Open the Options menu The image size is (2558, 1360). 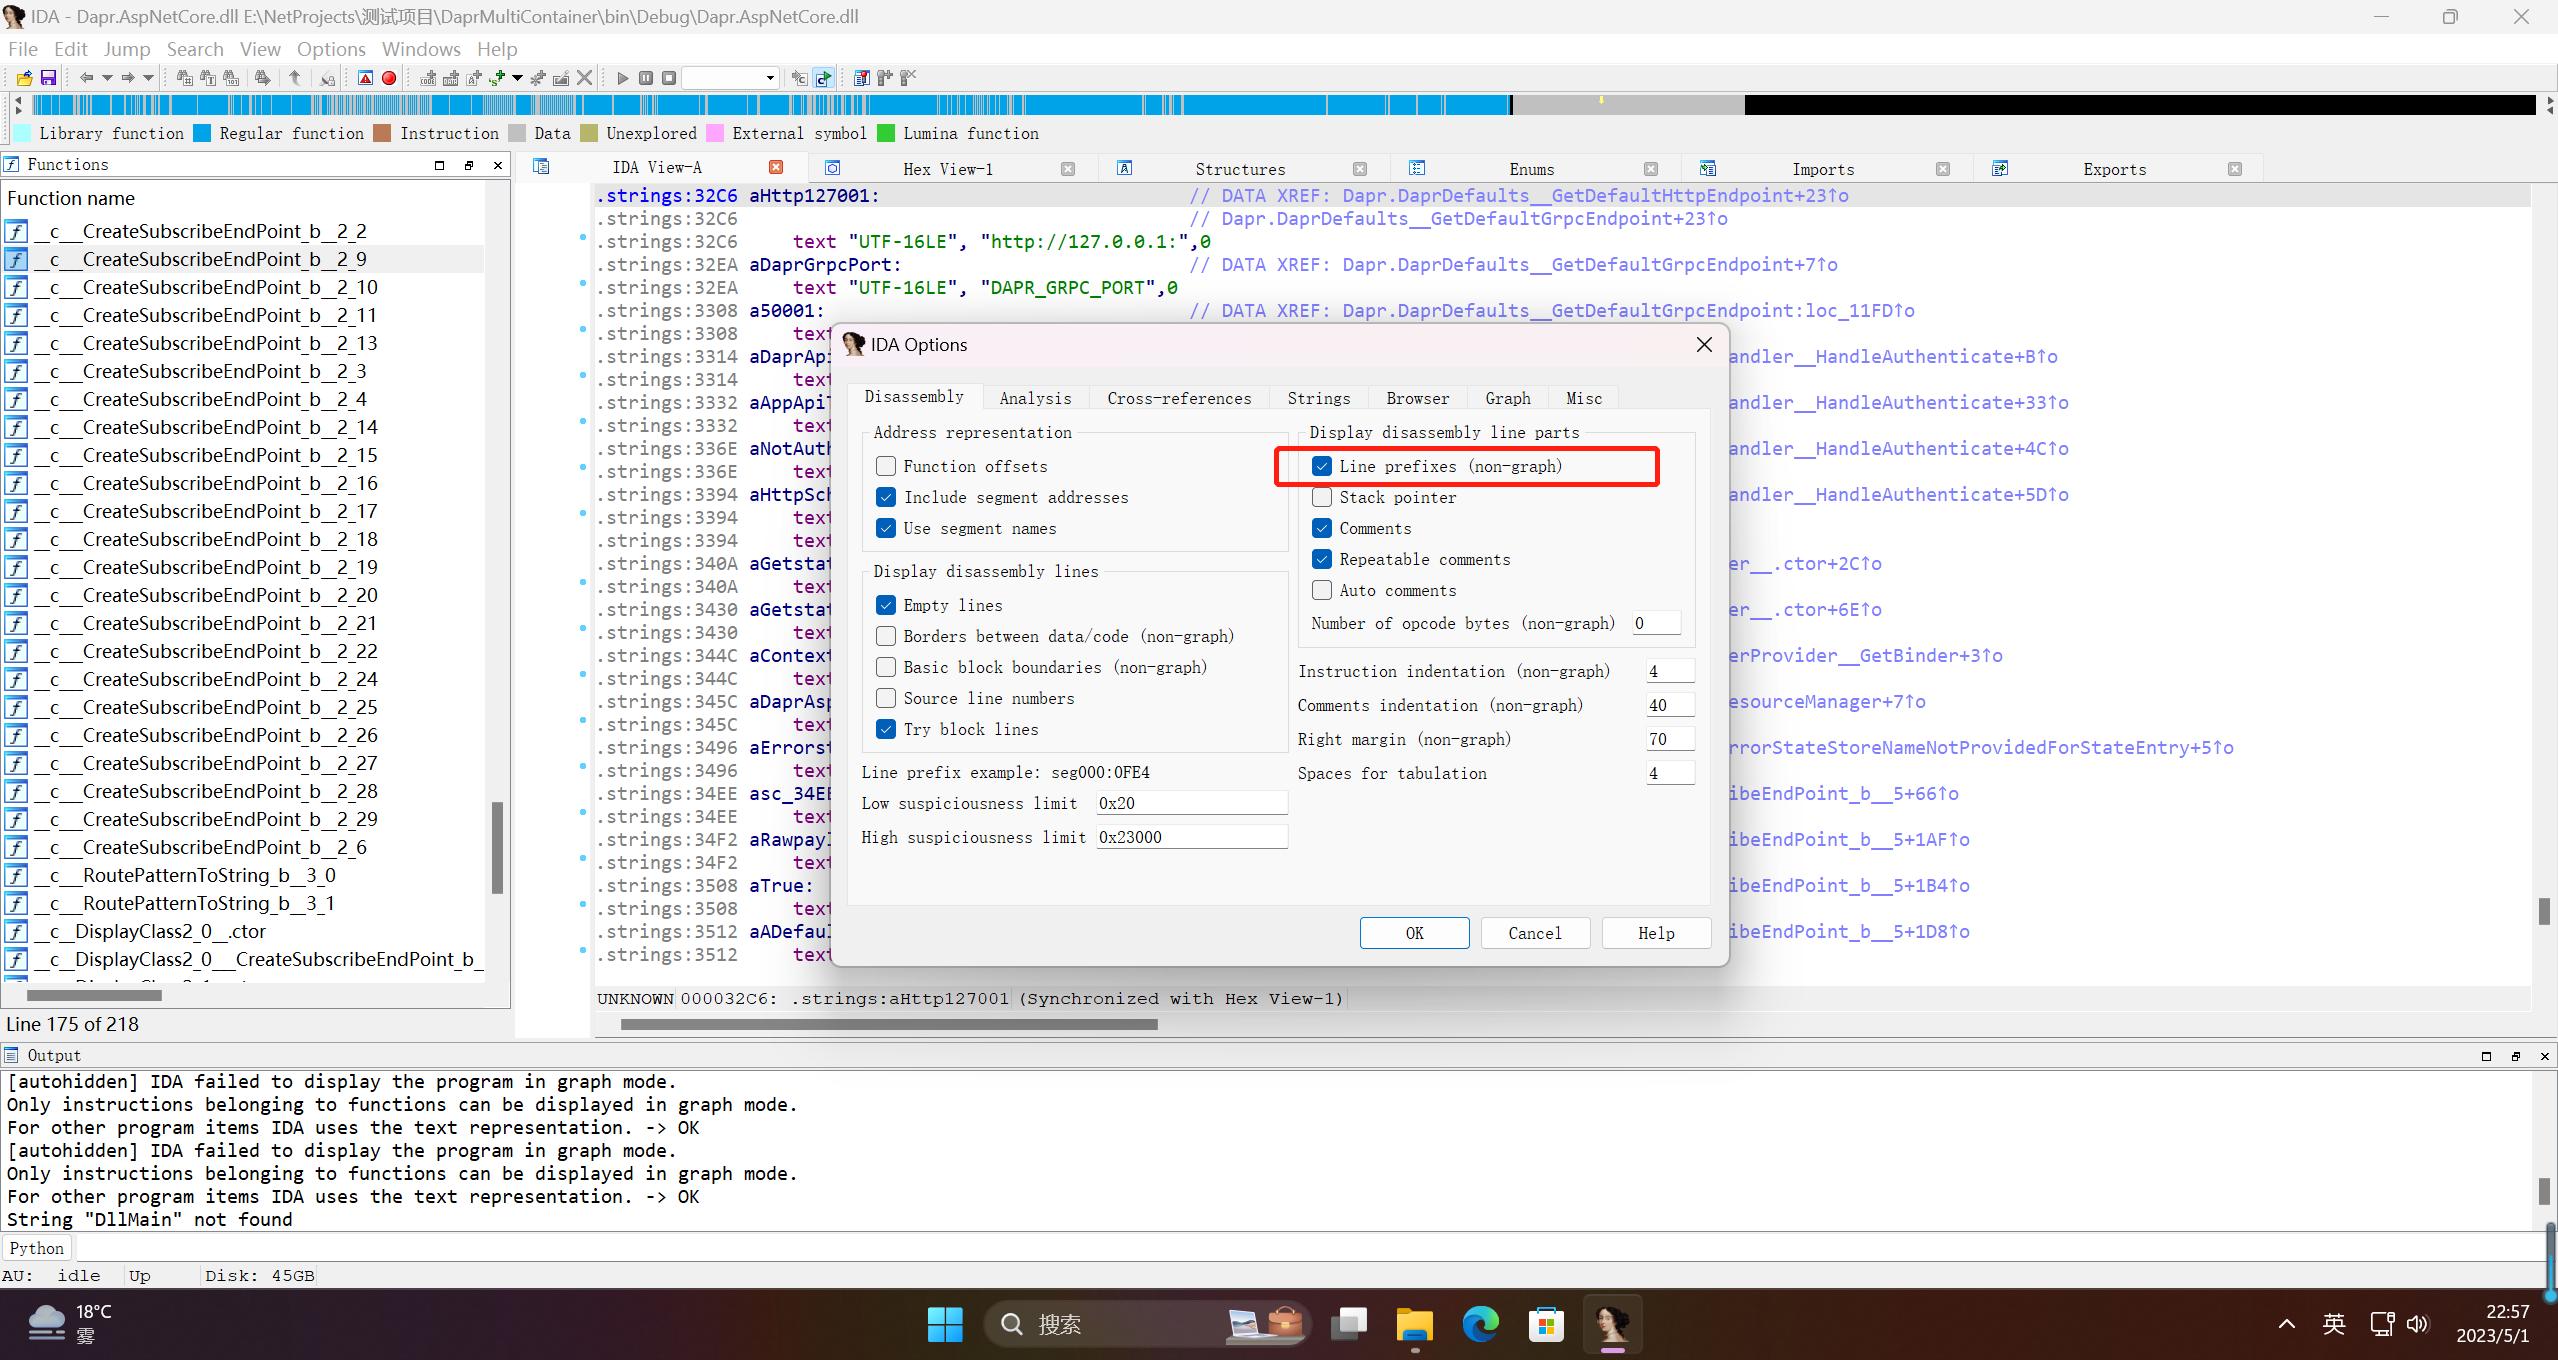(331, 49)
